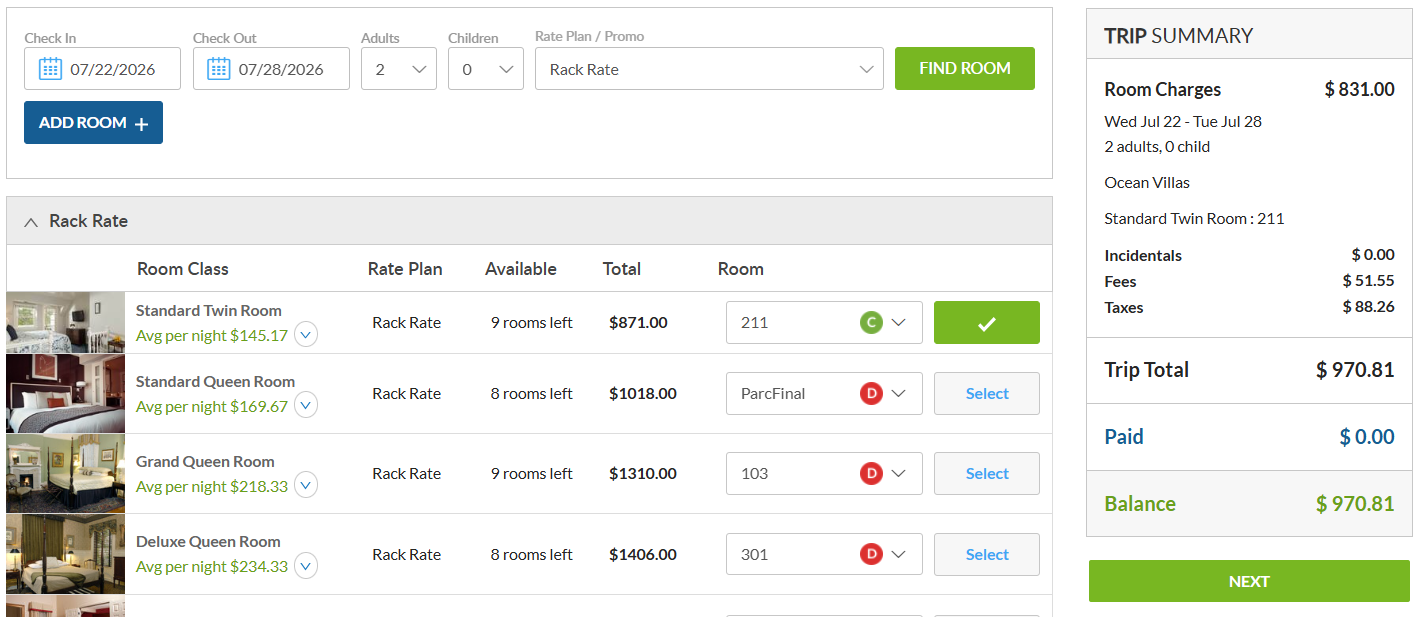Screen dimensions: 1417x617
Task: Click the $1018.00 total
Action: click(643, 393)
